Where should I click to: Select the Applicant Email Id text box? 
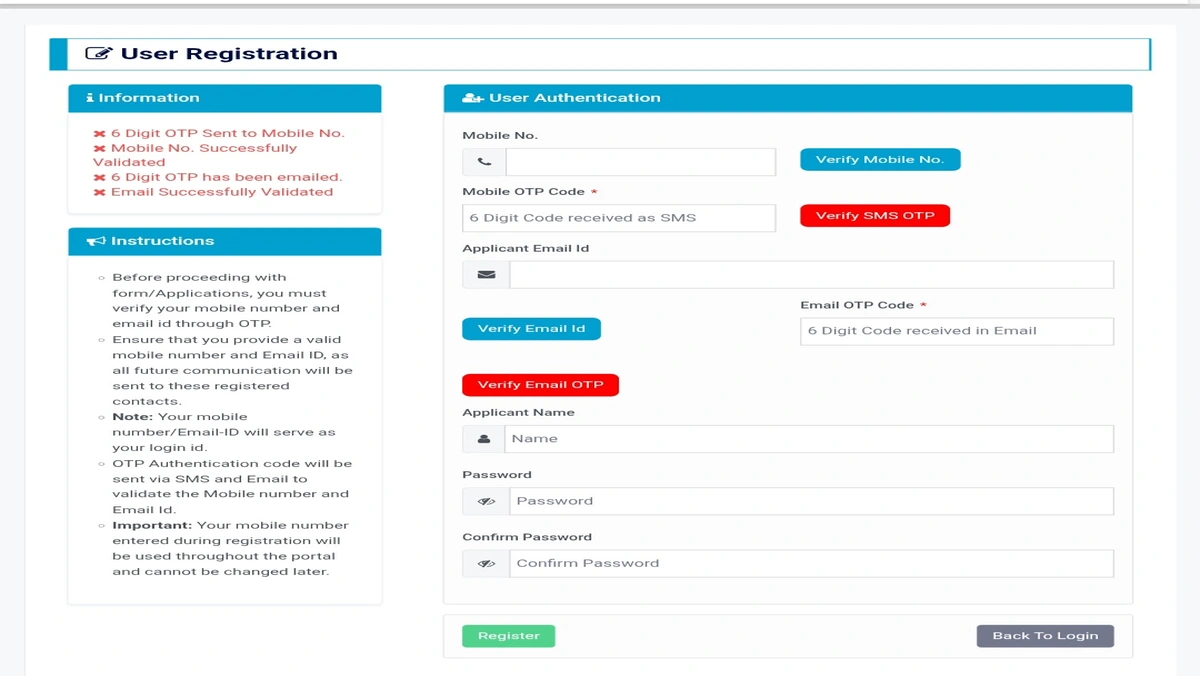tap(810, 275)
